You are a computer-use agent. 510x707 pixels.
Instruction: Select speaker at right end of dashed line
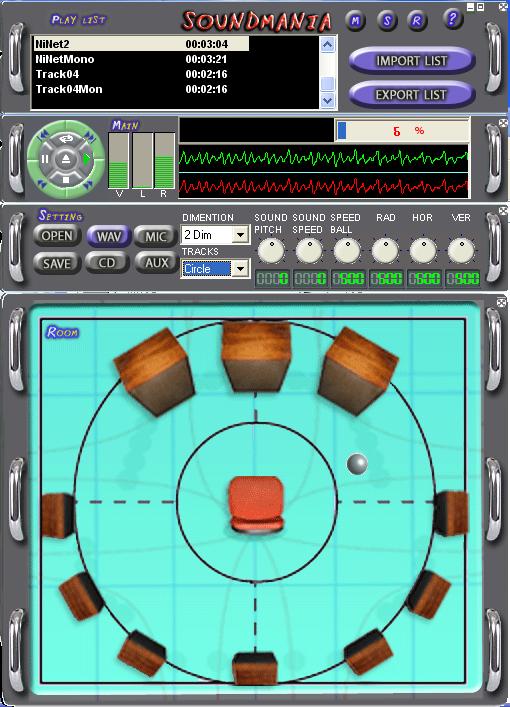click(x=451, y=513)
